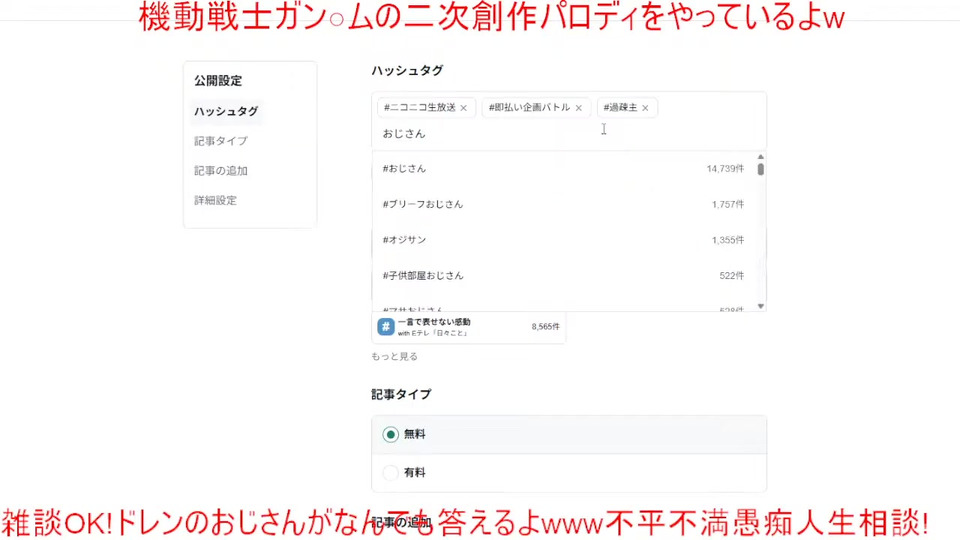This screenshot has height=540, width=960.
Task: Open 公開設定 in the sidebar
Action: pyautogui.click(x=218, y=80)
